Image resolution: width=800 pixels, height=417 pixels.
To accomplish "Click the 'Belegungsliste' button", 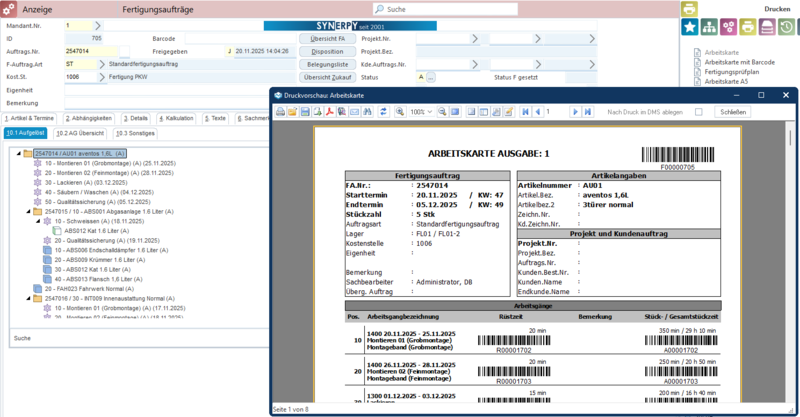I will [327, 64].
